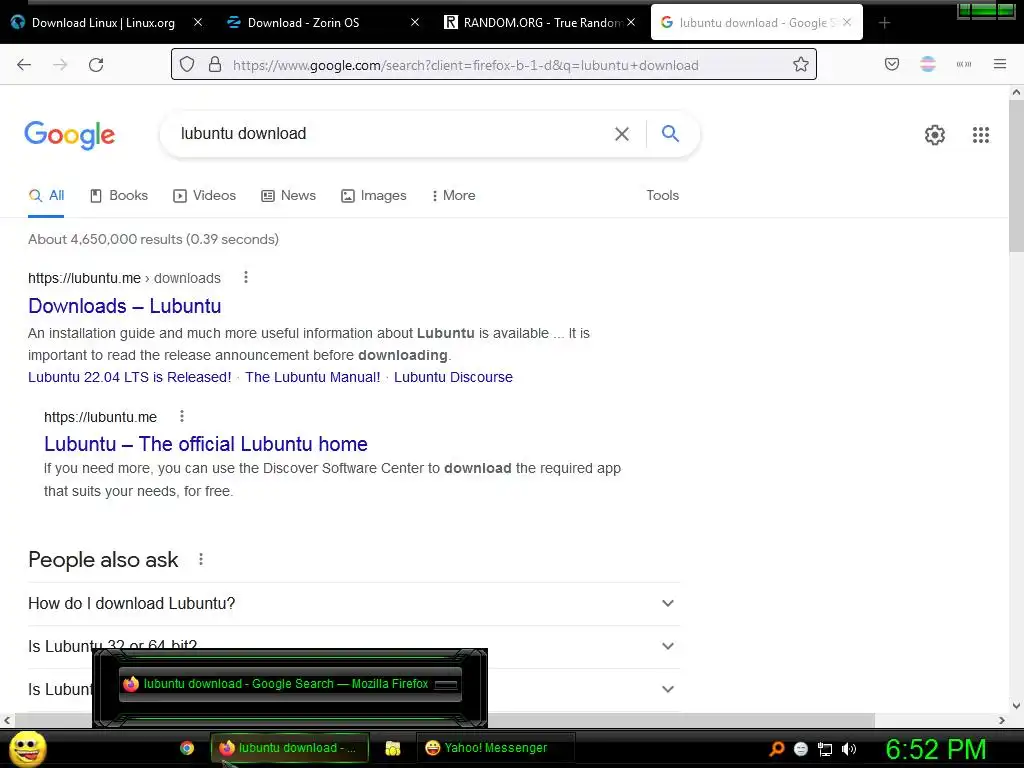The image size is (1024, 768).
Task: Go to the Google logo homepage
Action: [70, 135]
